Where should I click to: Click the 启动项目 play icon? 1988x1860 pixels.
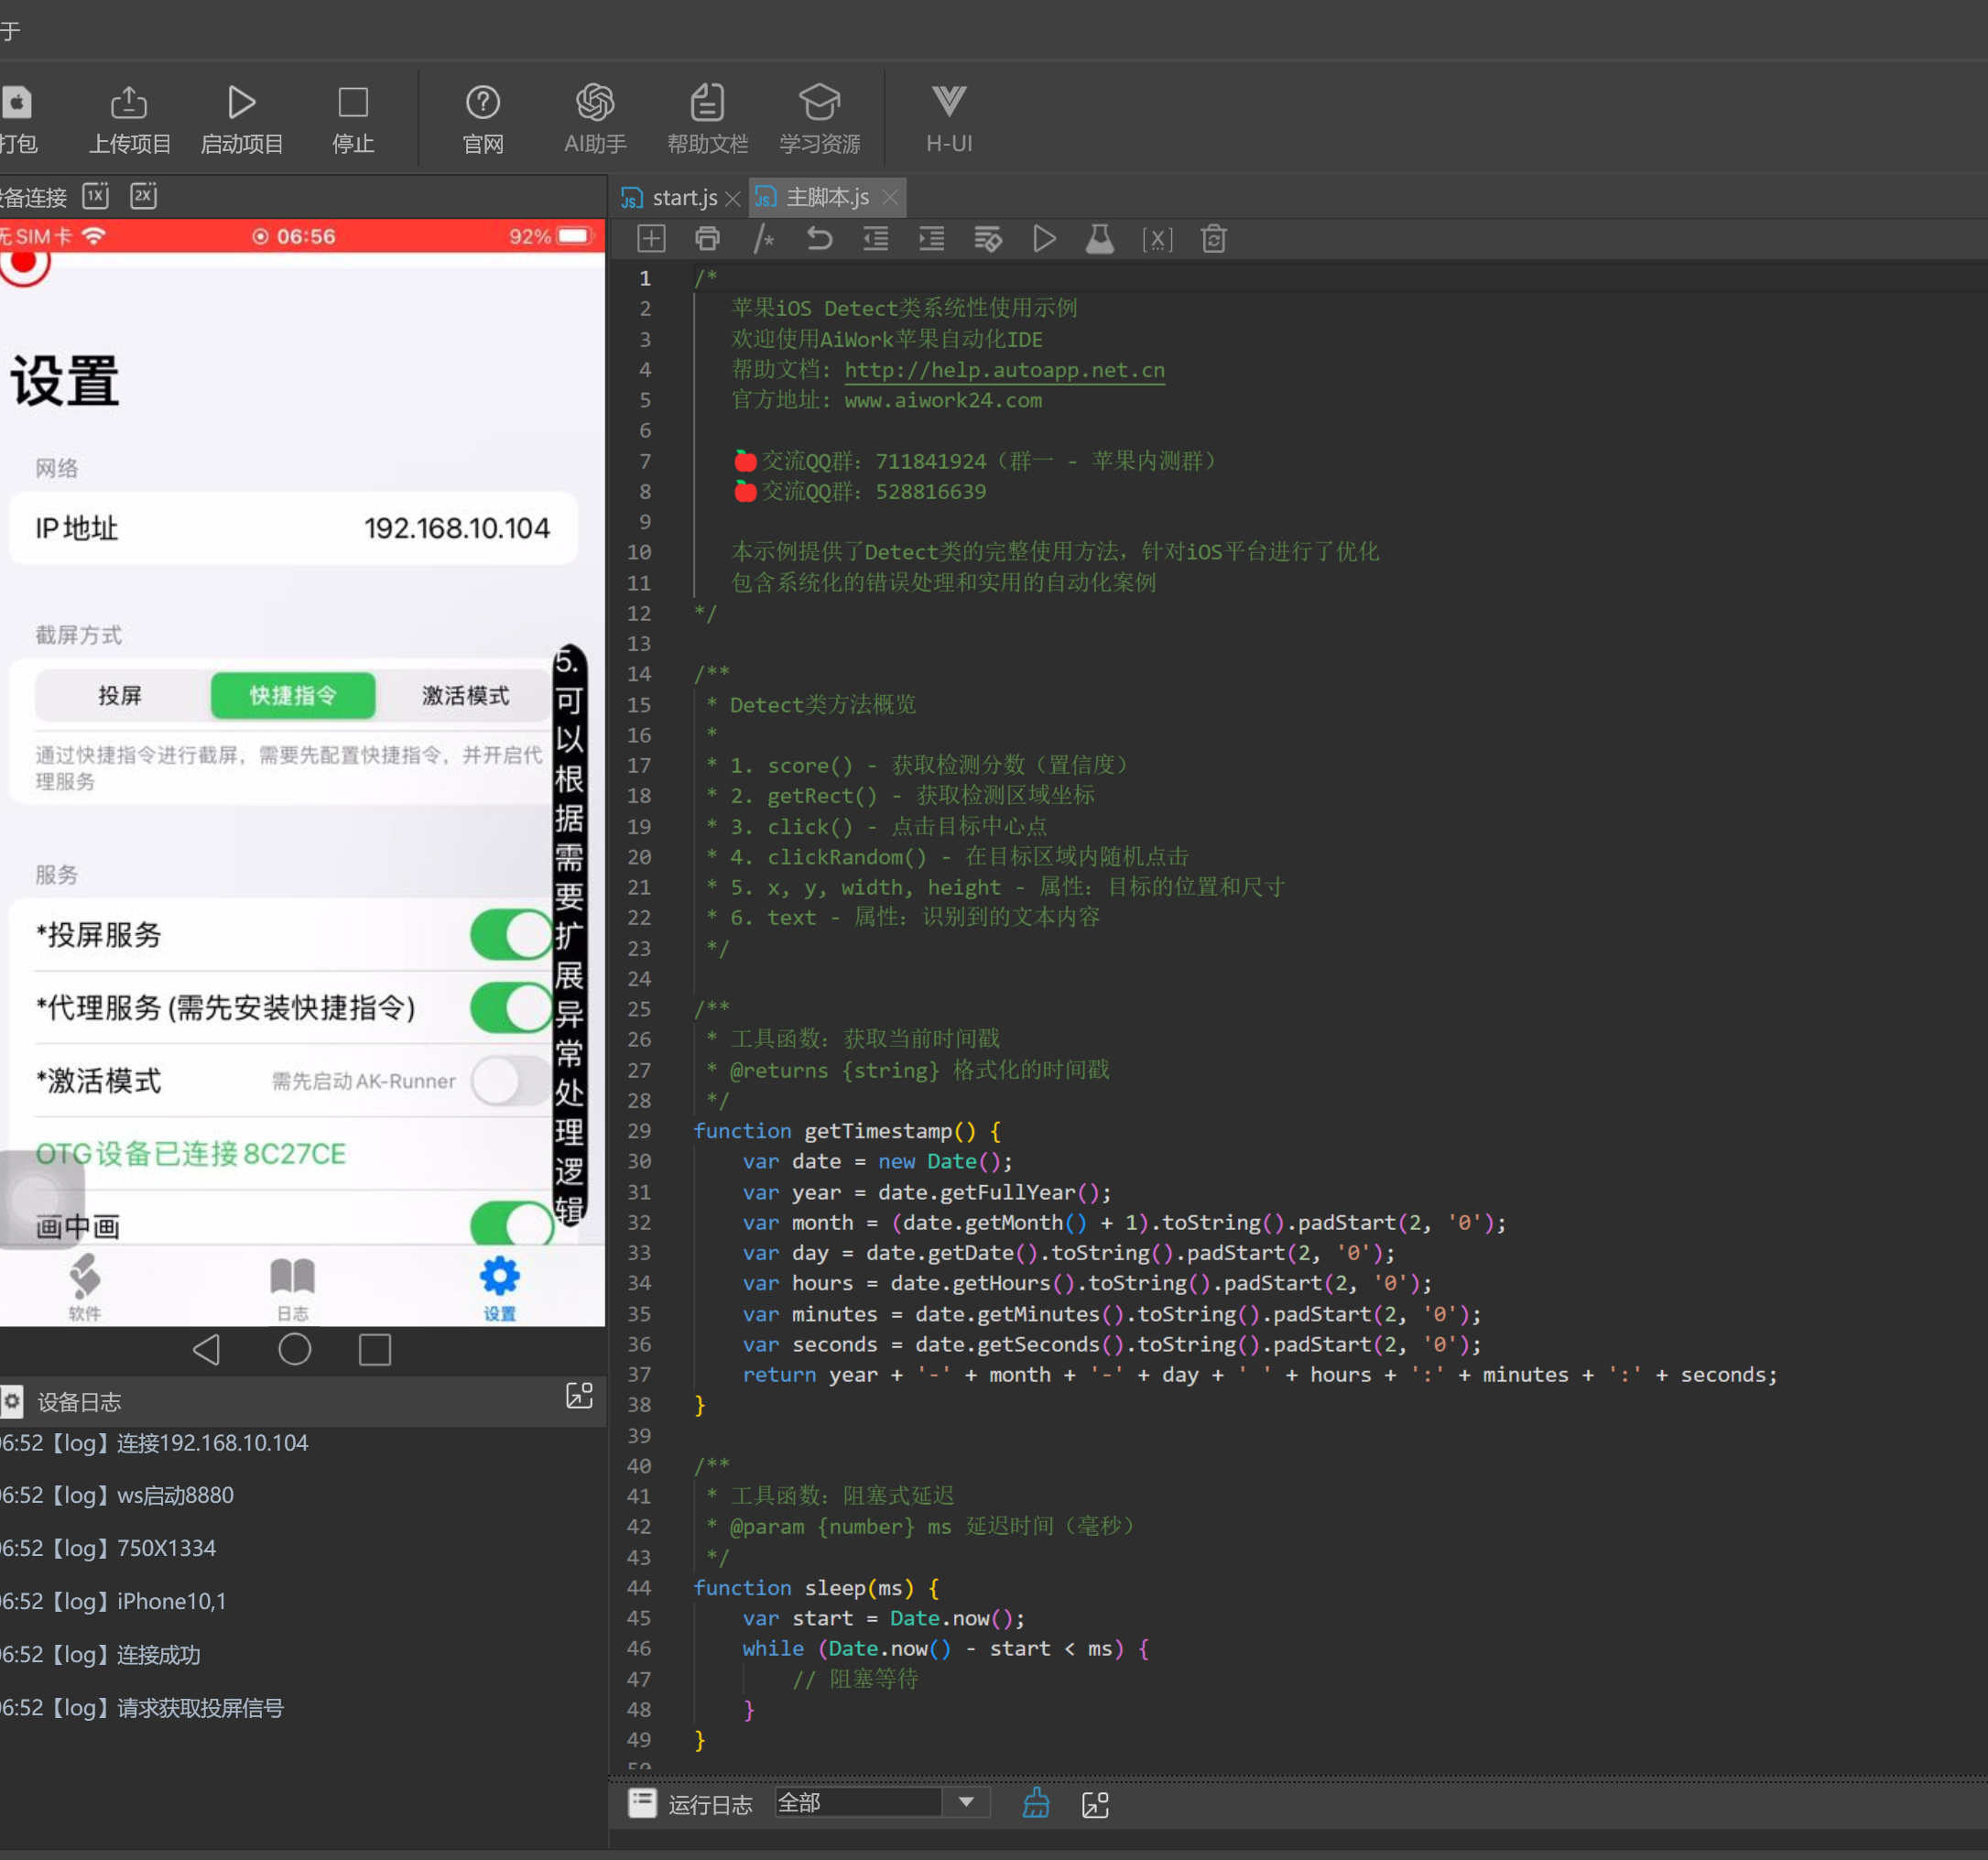pos(241,102)
